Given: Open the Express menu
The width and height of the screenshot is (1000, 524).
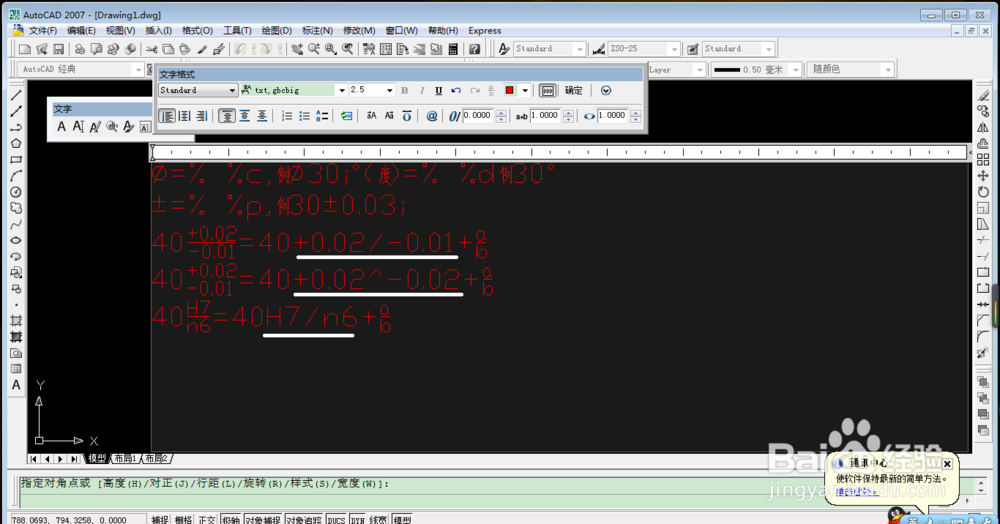Looking at the screenshot, I should [x=485, y=31].
